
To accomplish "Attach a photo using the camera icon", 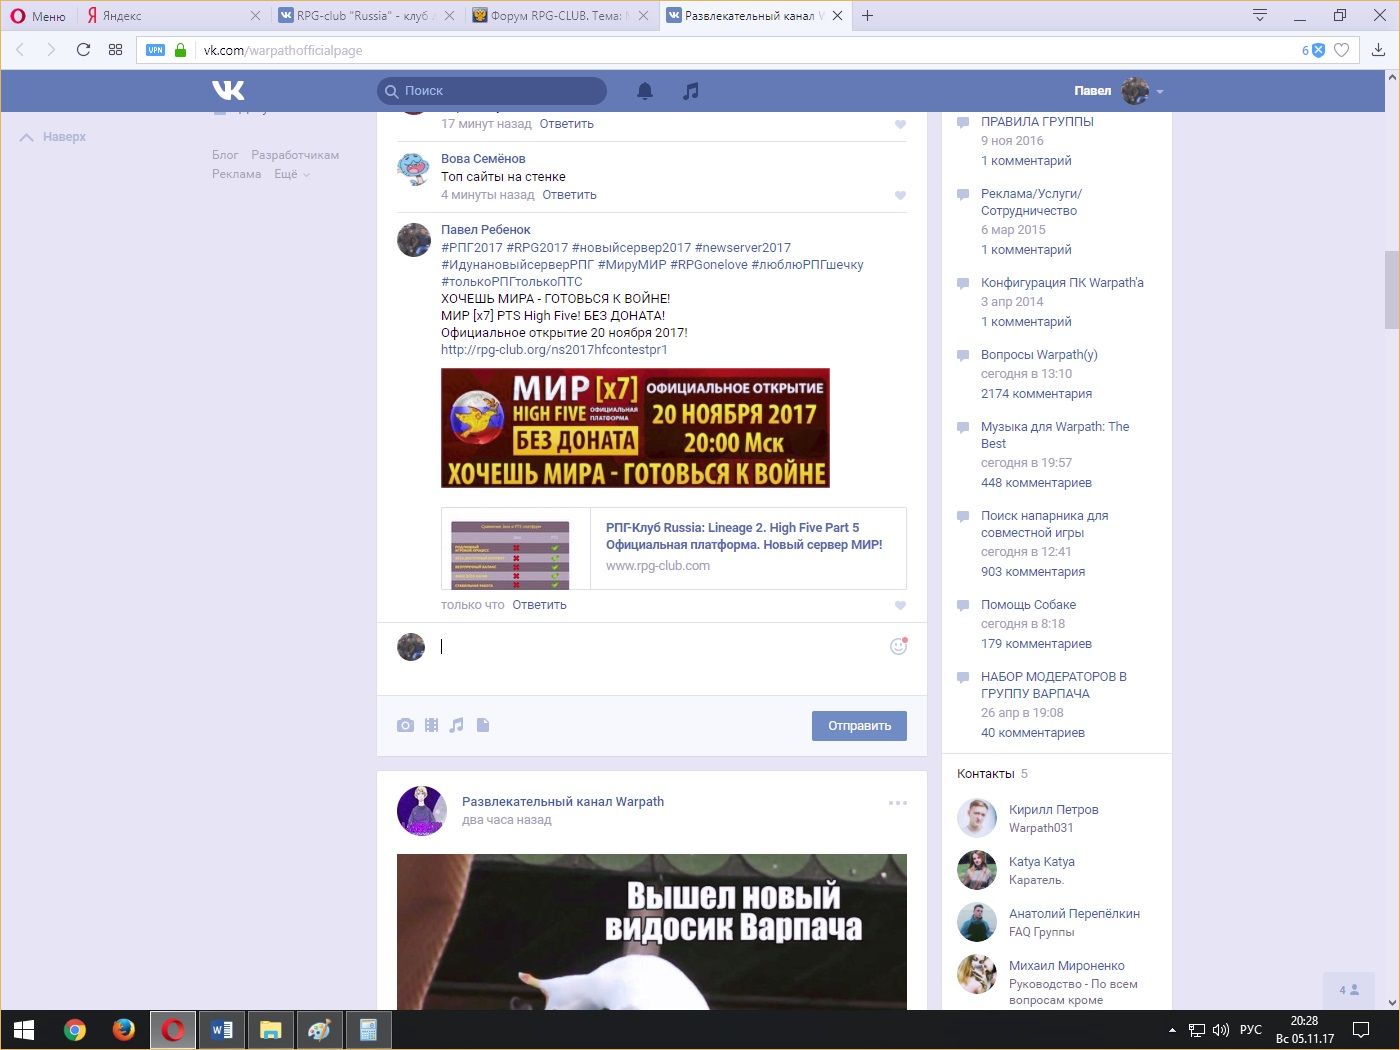I will pos(405,725).
